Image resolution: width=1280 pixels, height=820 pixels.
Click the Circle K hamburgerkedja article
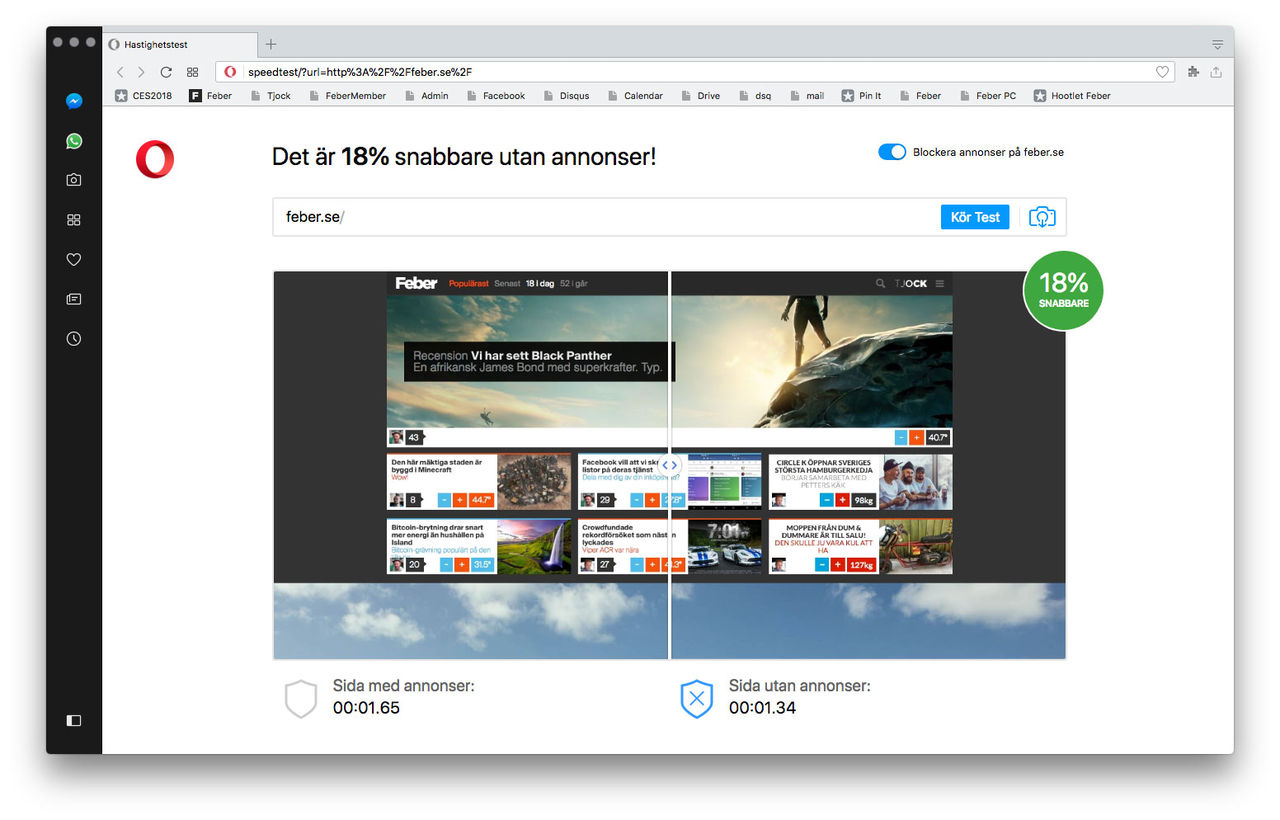[860, 482]
